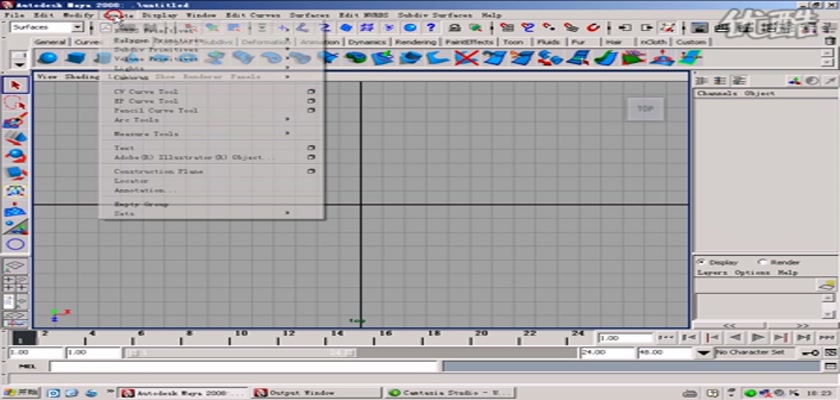Select the Display radio button
840x400 pixels.
click(701, 262)
